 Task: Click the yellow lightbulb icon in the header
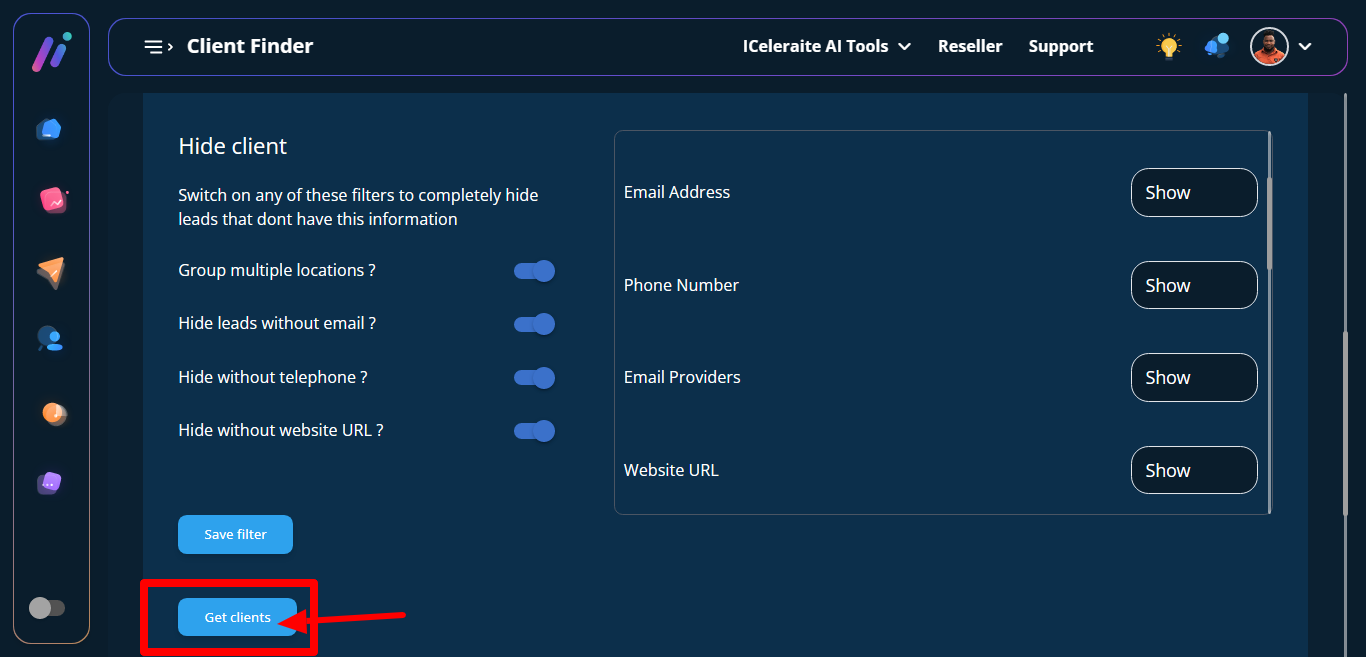click(1168, 46)
